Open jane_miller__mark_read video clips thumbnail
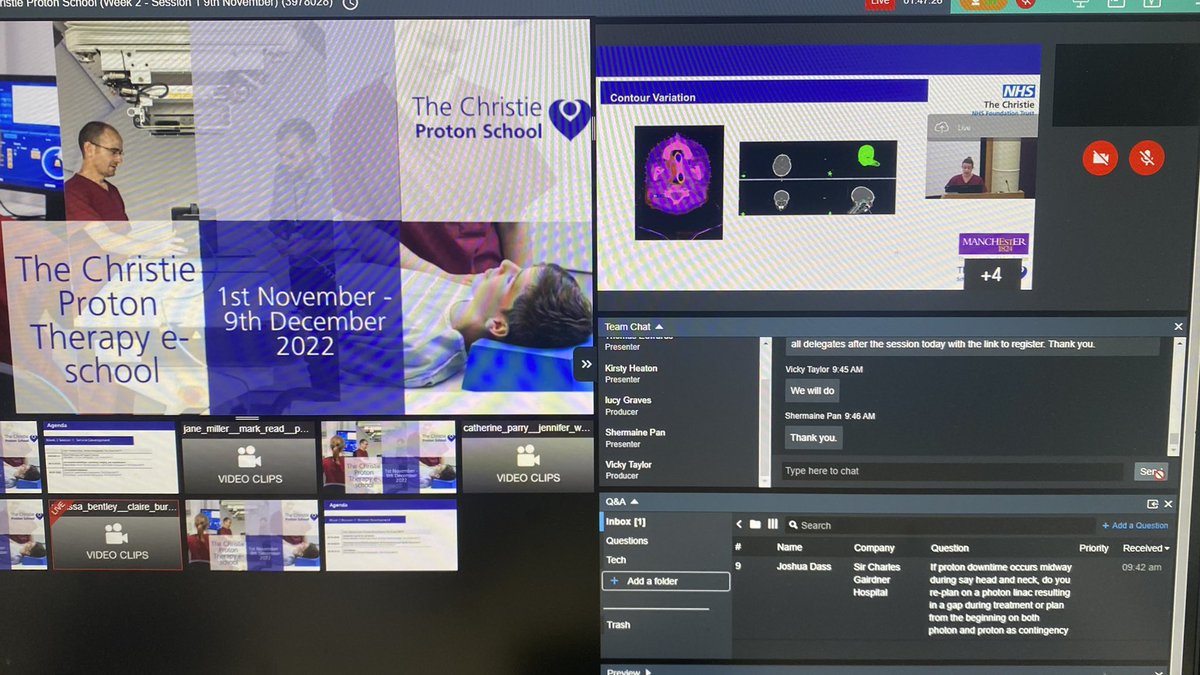 click(x=247, y=458)
